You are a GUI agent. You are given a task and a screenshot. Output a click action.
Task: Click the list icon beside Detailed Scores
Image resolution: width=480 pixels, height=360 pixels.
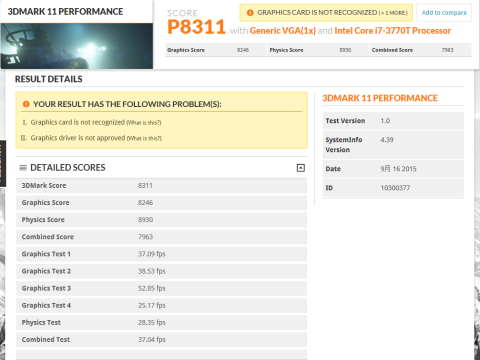23,168
